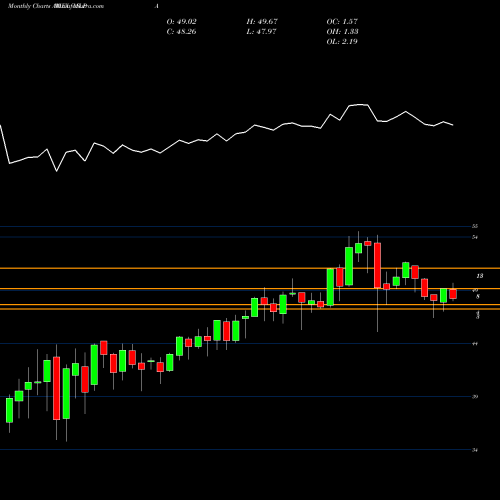Click the 34 price axis label
The image size is (500, 500).
475,450
